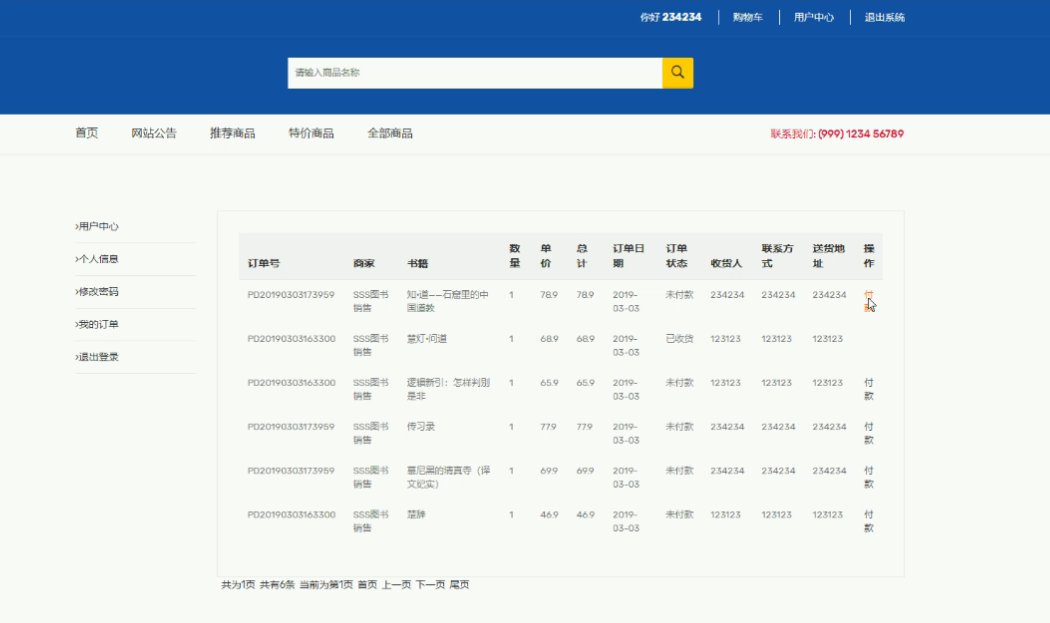Click the 共有6条 record count text
This screenshot has height=623, width=1050.
277,585
